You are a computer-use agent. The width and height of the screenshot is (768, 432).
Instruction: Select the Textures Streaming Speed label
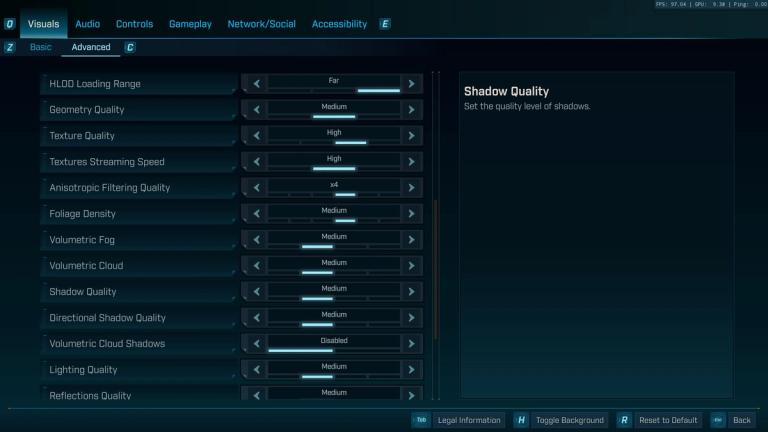(107, 162)
